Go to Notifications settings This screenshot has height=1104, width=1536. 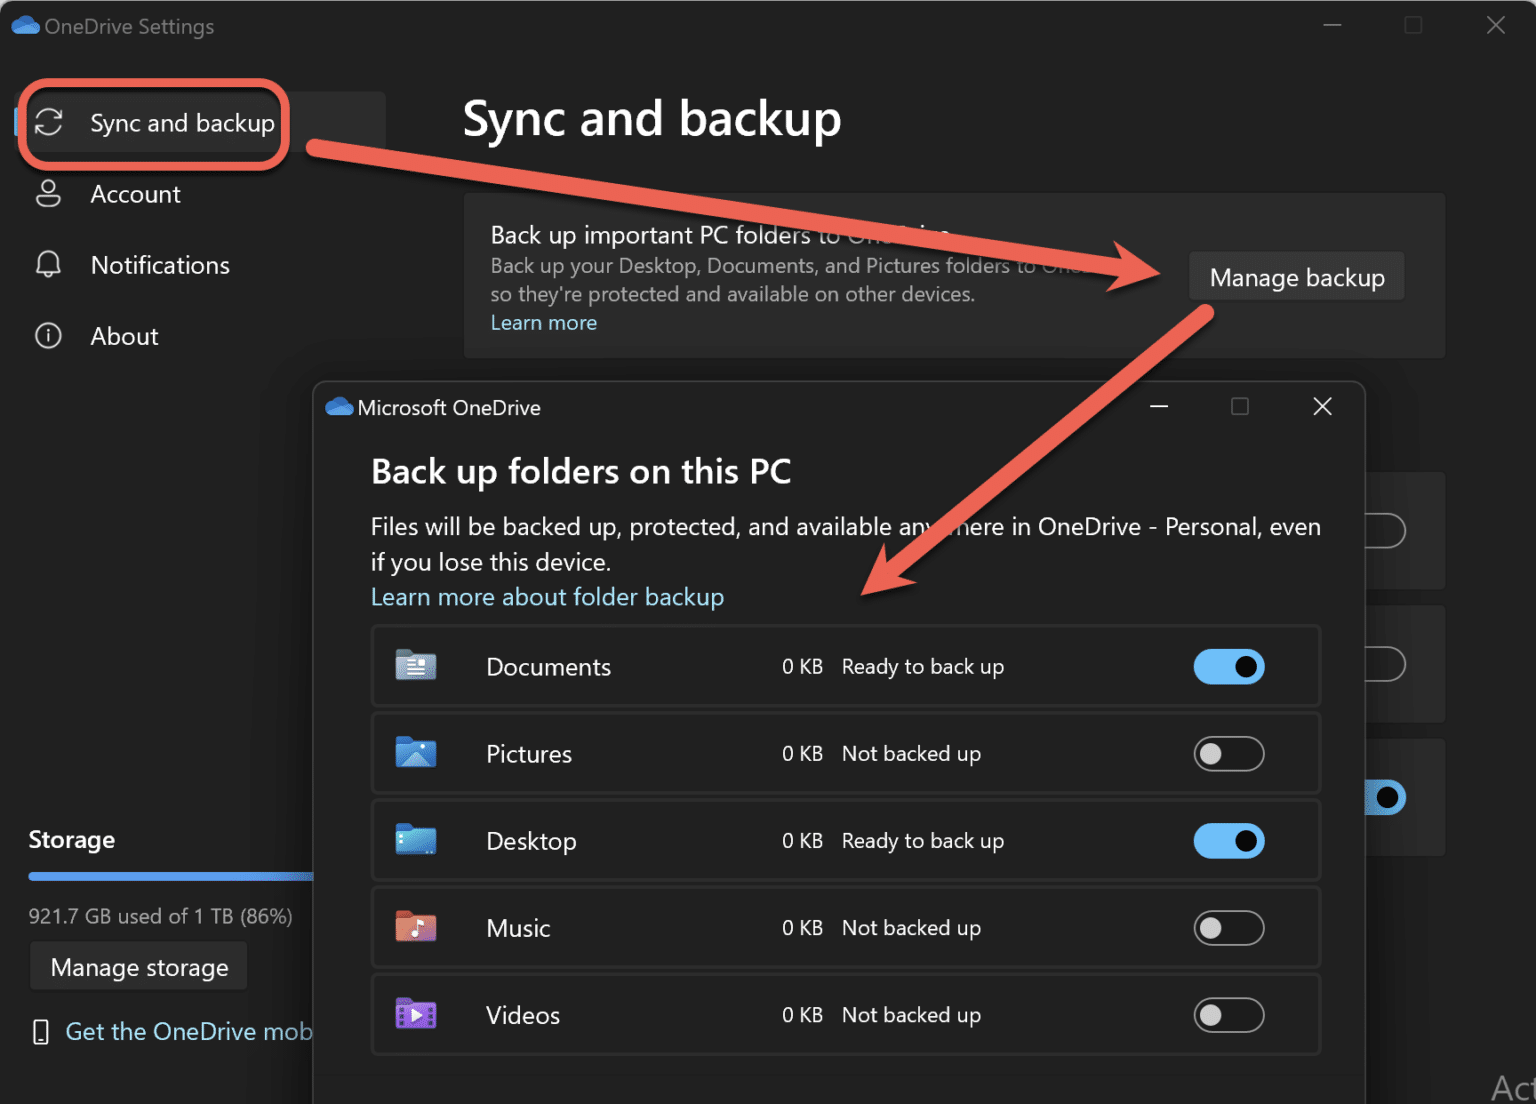[x=160, y=265]
